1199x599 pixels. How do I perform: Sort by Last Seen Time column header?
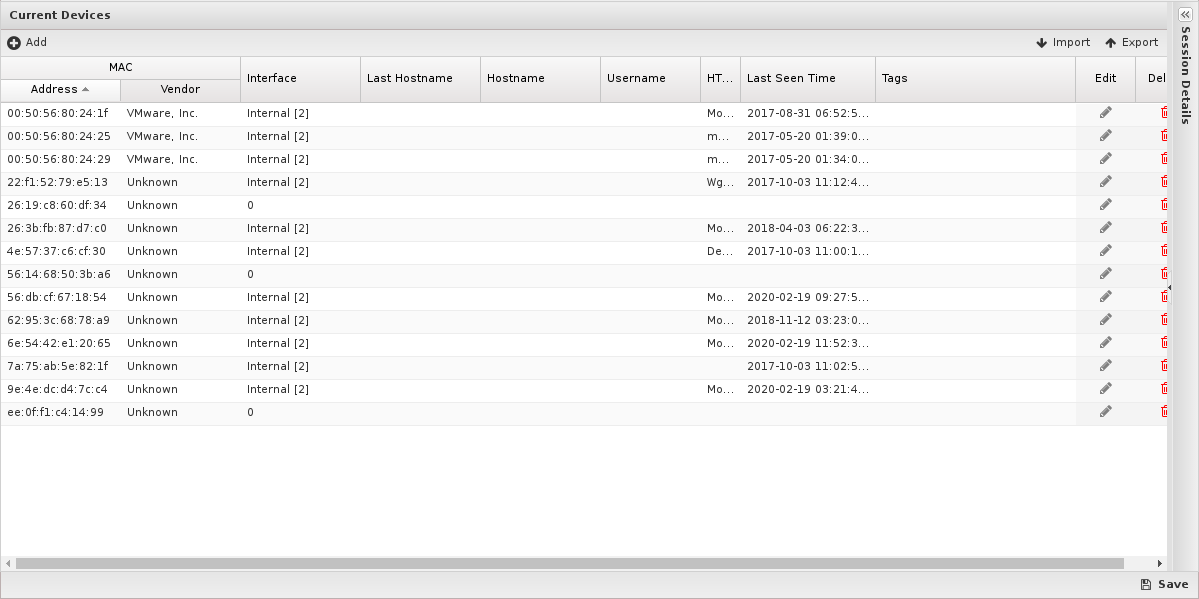[808, 79]
